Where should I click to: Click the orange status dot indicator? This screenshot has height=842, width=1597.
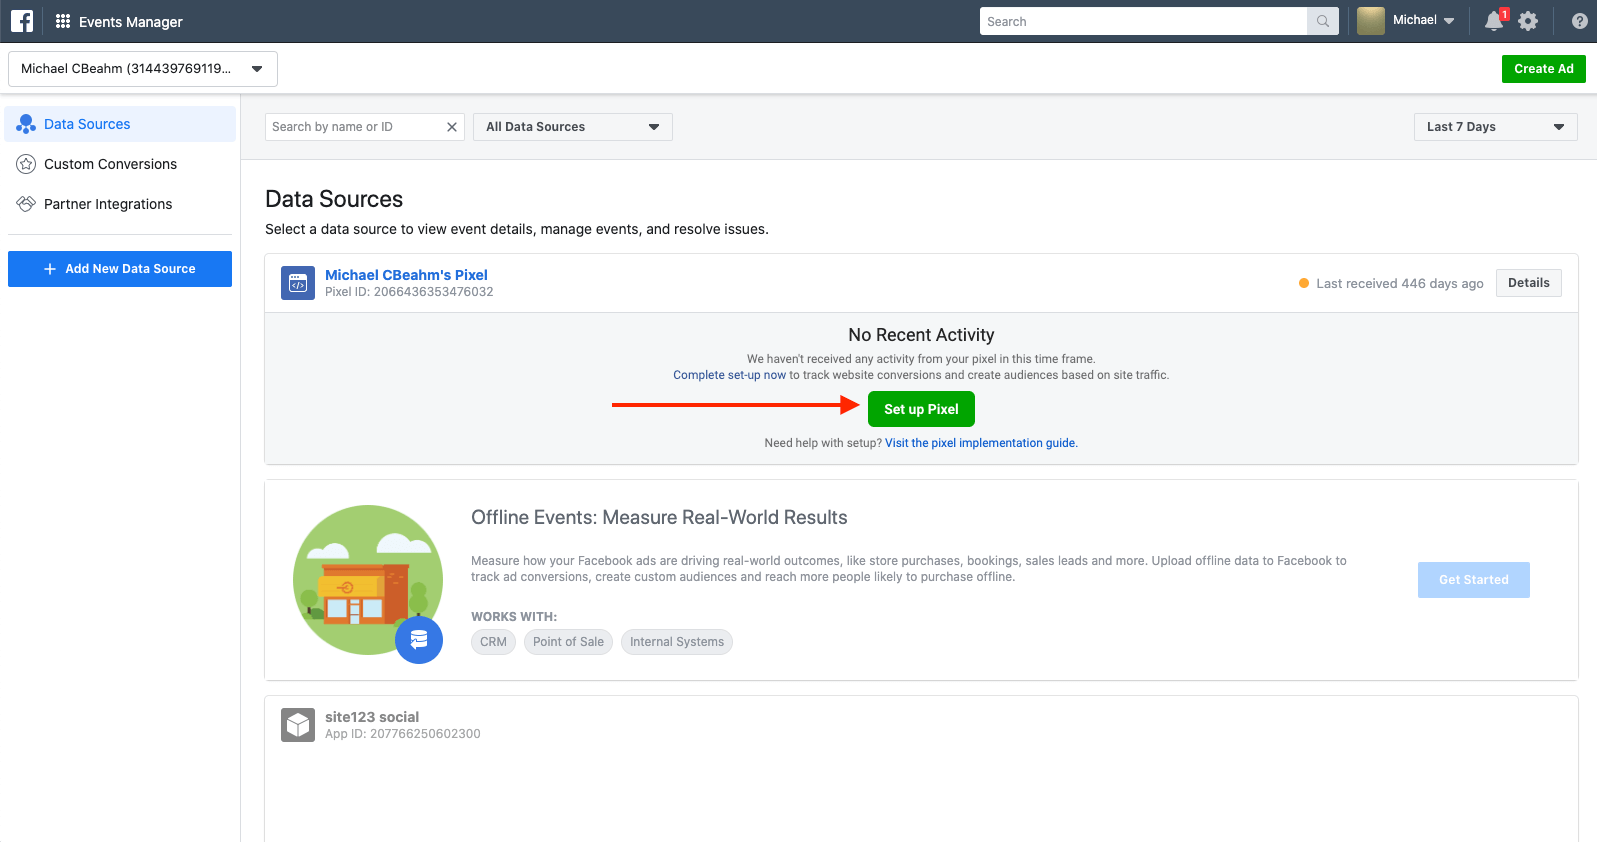coord(1304,283)
